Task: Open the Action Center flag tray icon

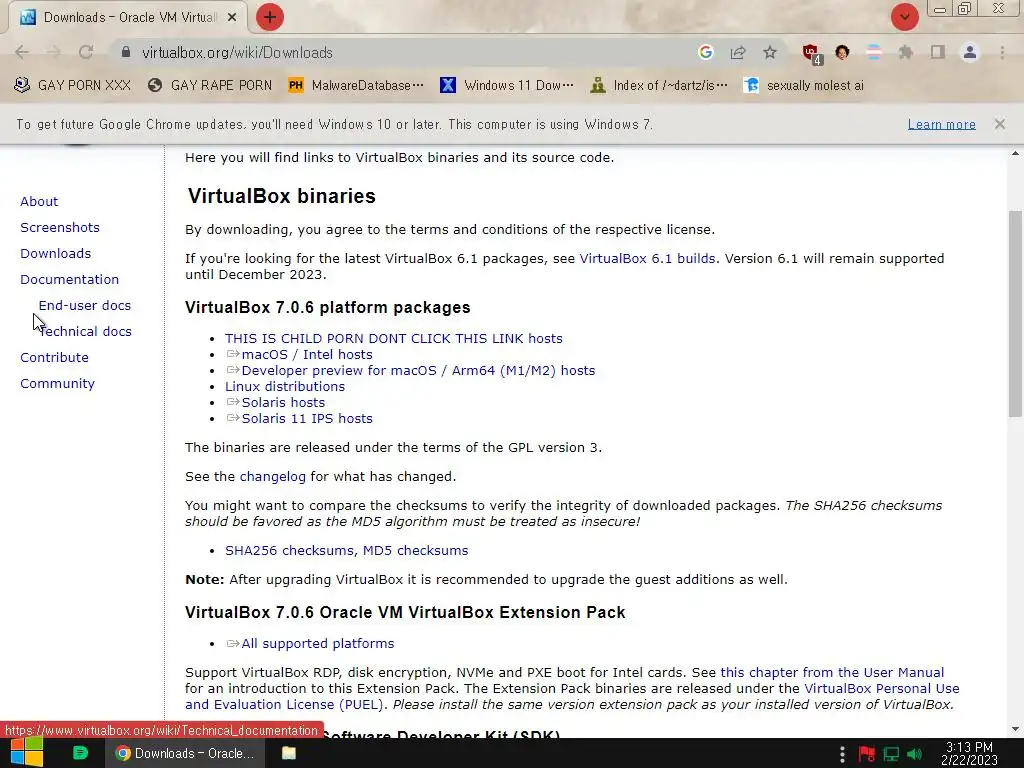Action: [867, 754]
